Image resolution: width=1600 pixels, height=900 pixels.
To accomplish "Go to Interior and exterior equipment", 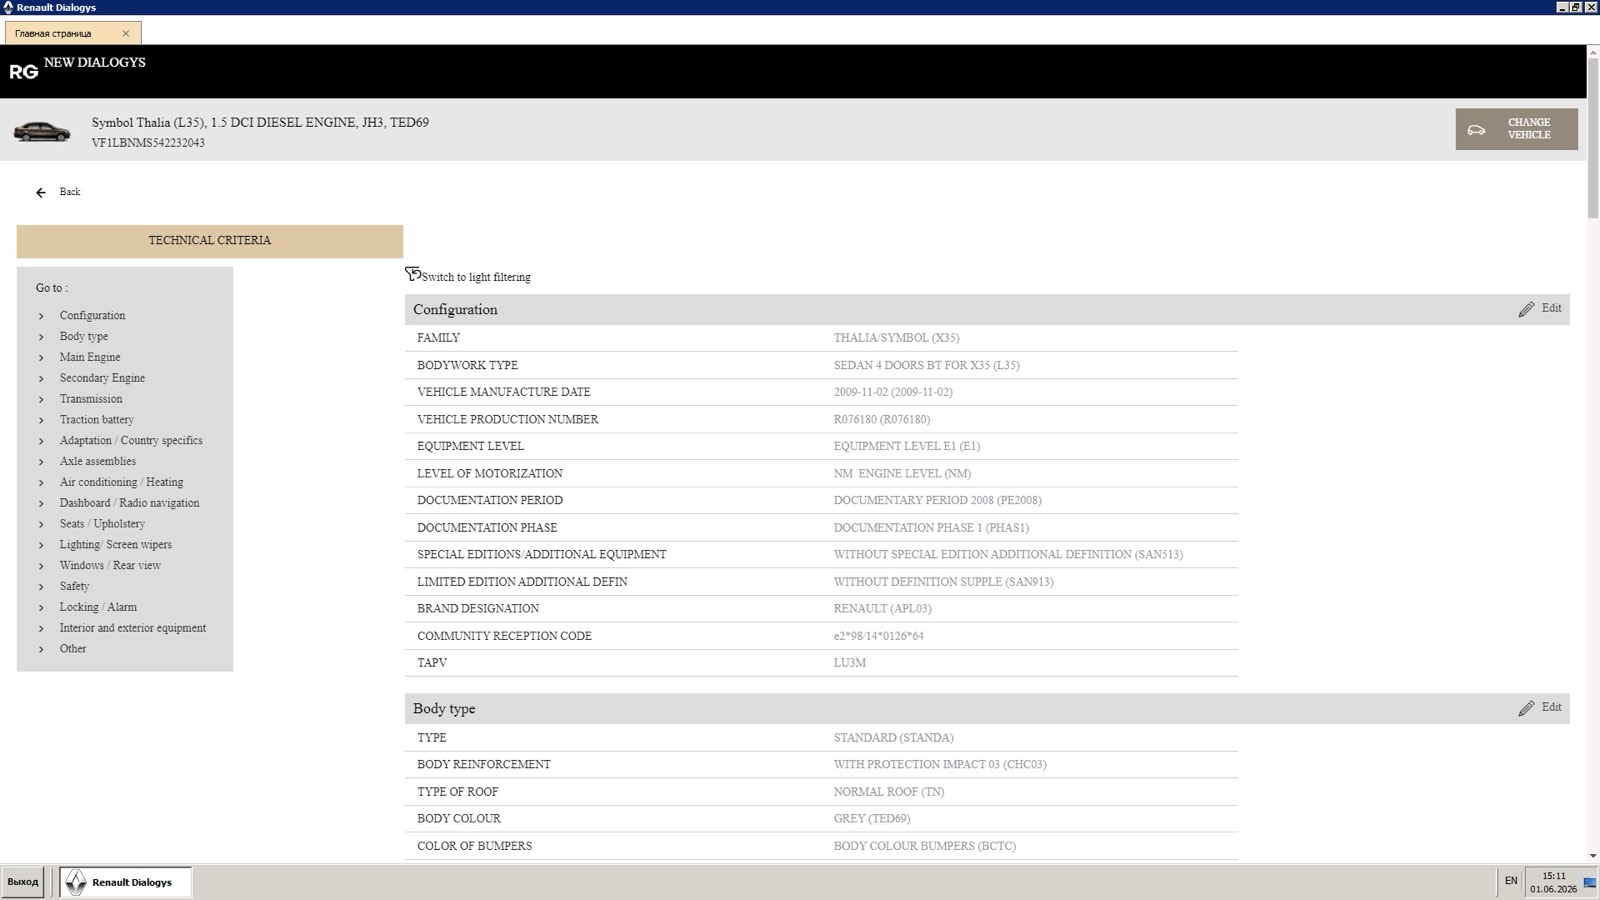I will click(x=133, y=628).
